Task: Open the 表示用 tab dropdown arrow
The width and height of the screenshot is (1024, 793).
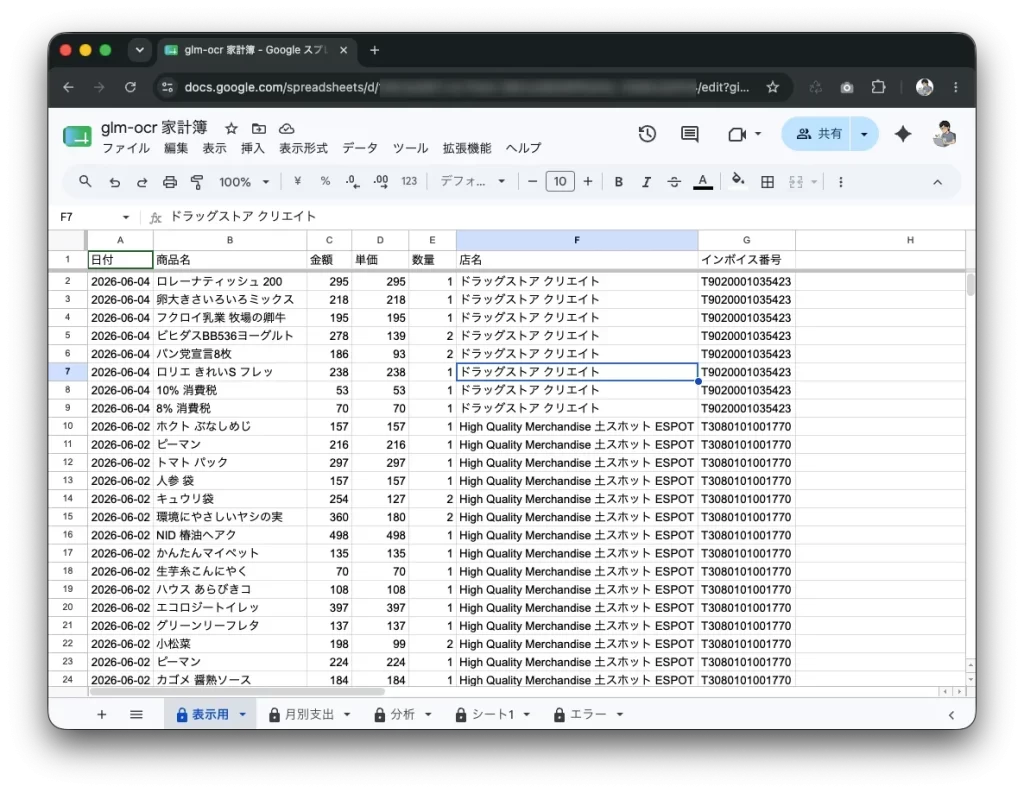Action: click(242, 715)
